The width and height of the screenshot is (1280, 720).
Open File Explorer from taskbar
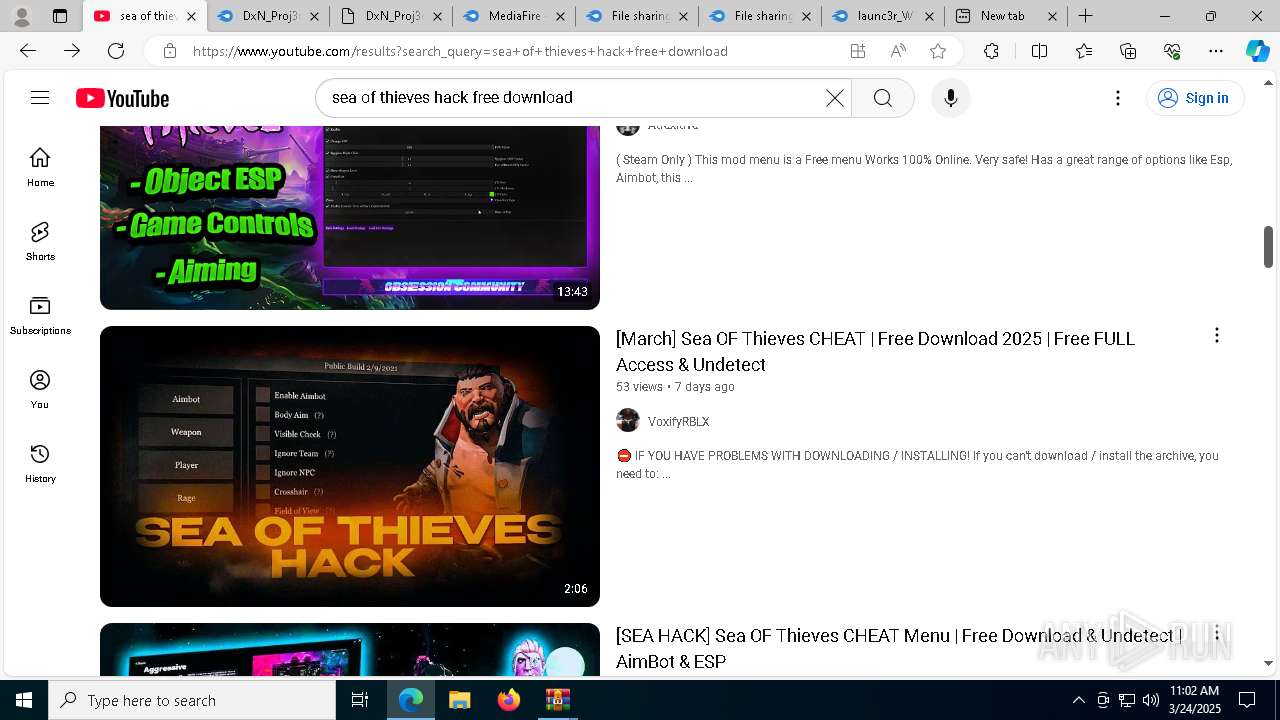tap(459, 700)
